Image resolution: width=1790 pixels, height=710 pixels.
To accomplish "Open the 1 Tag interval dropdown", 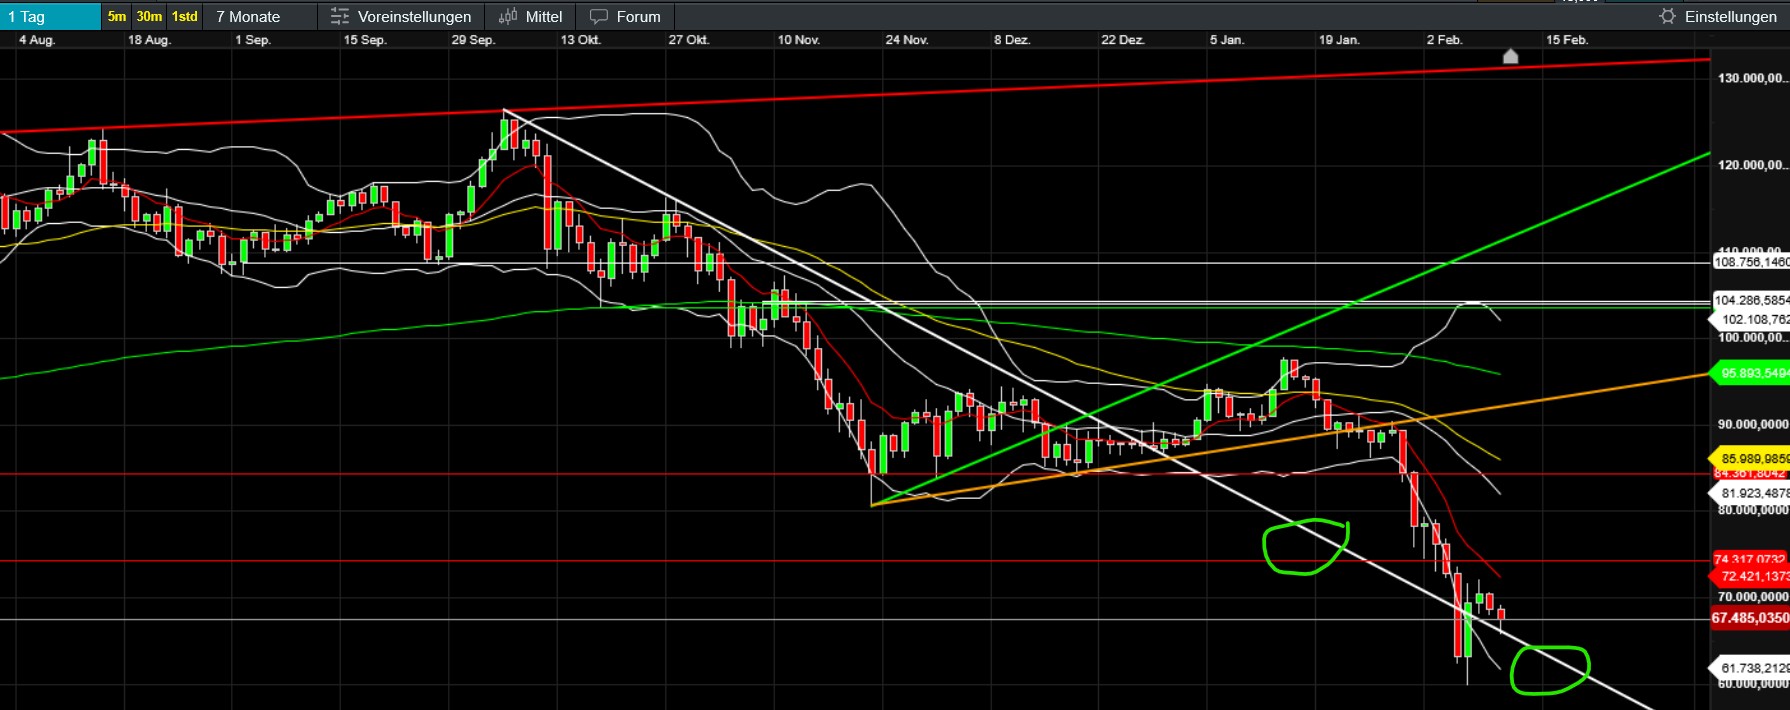I will [50, 16].
